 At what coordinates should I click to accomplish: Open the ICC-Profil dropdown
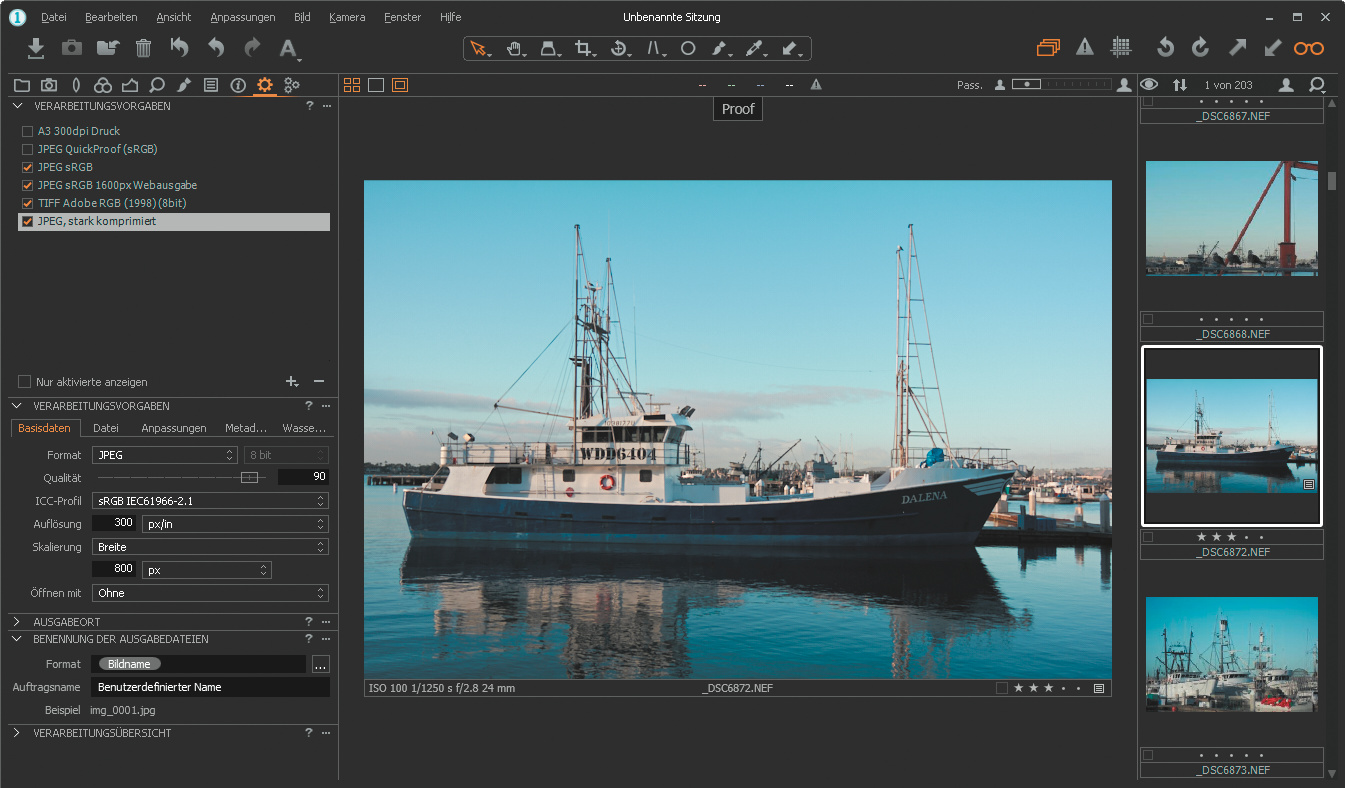(x=210, y=501)
